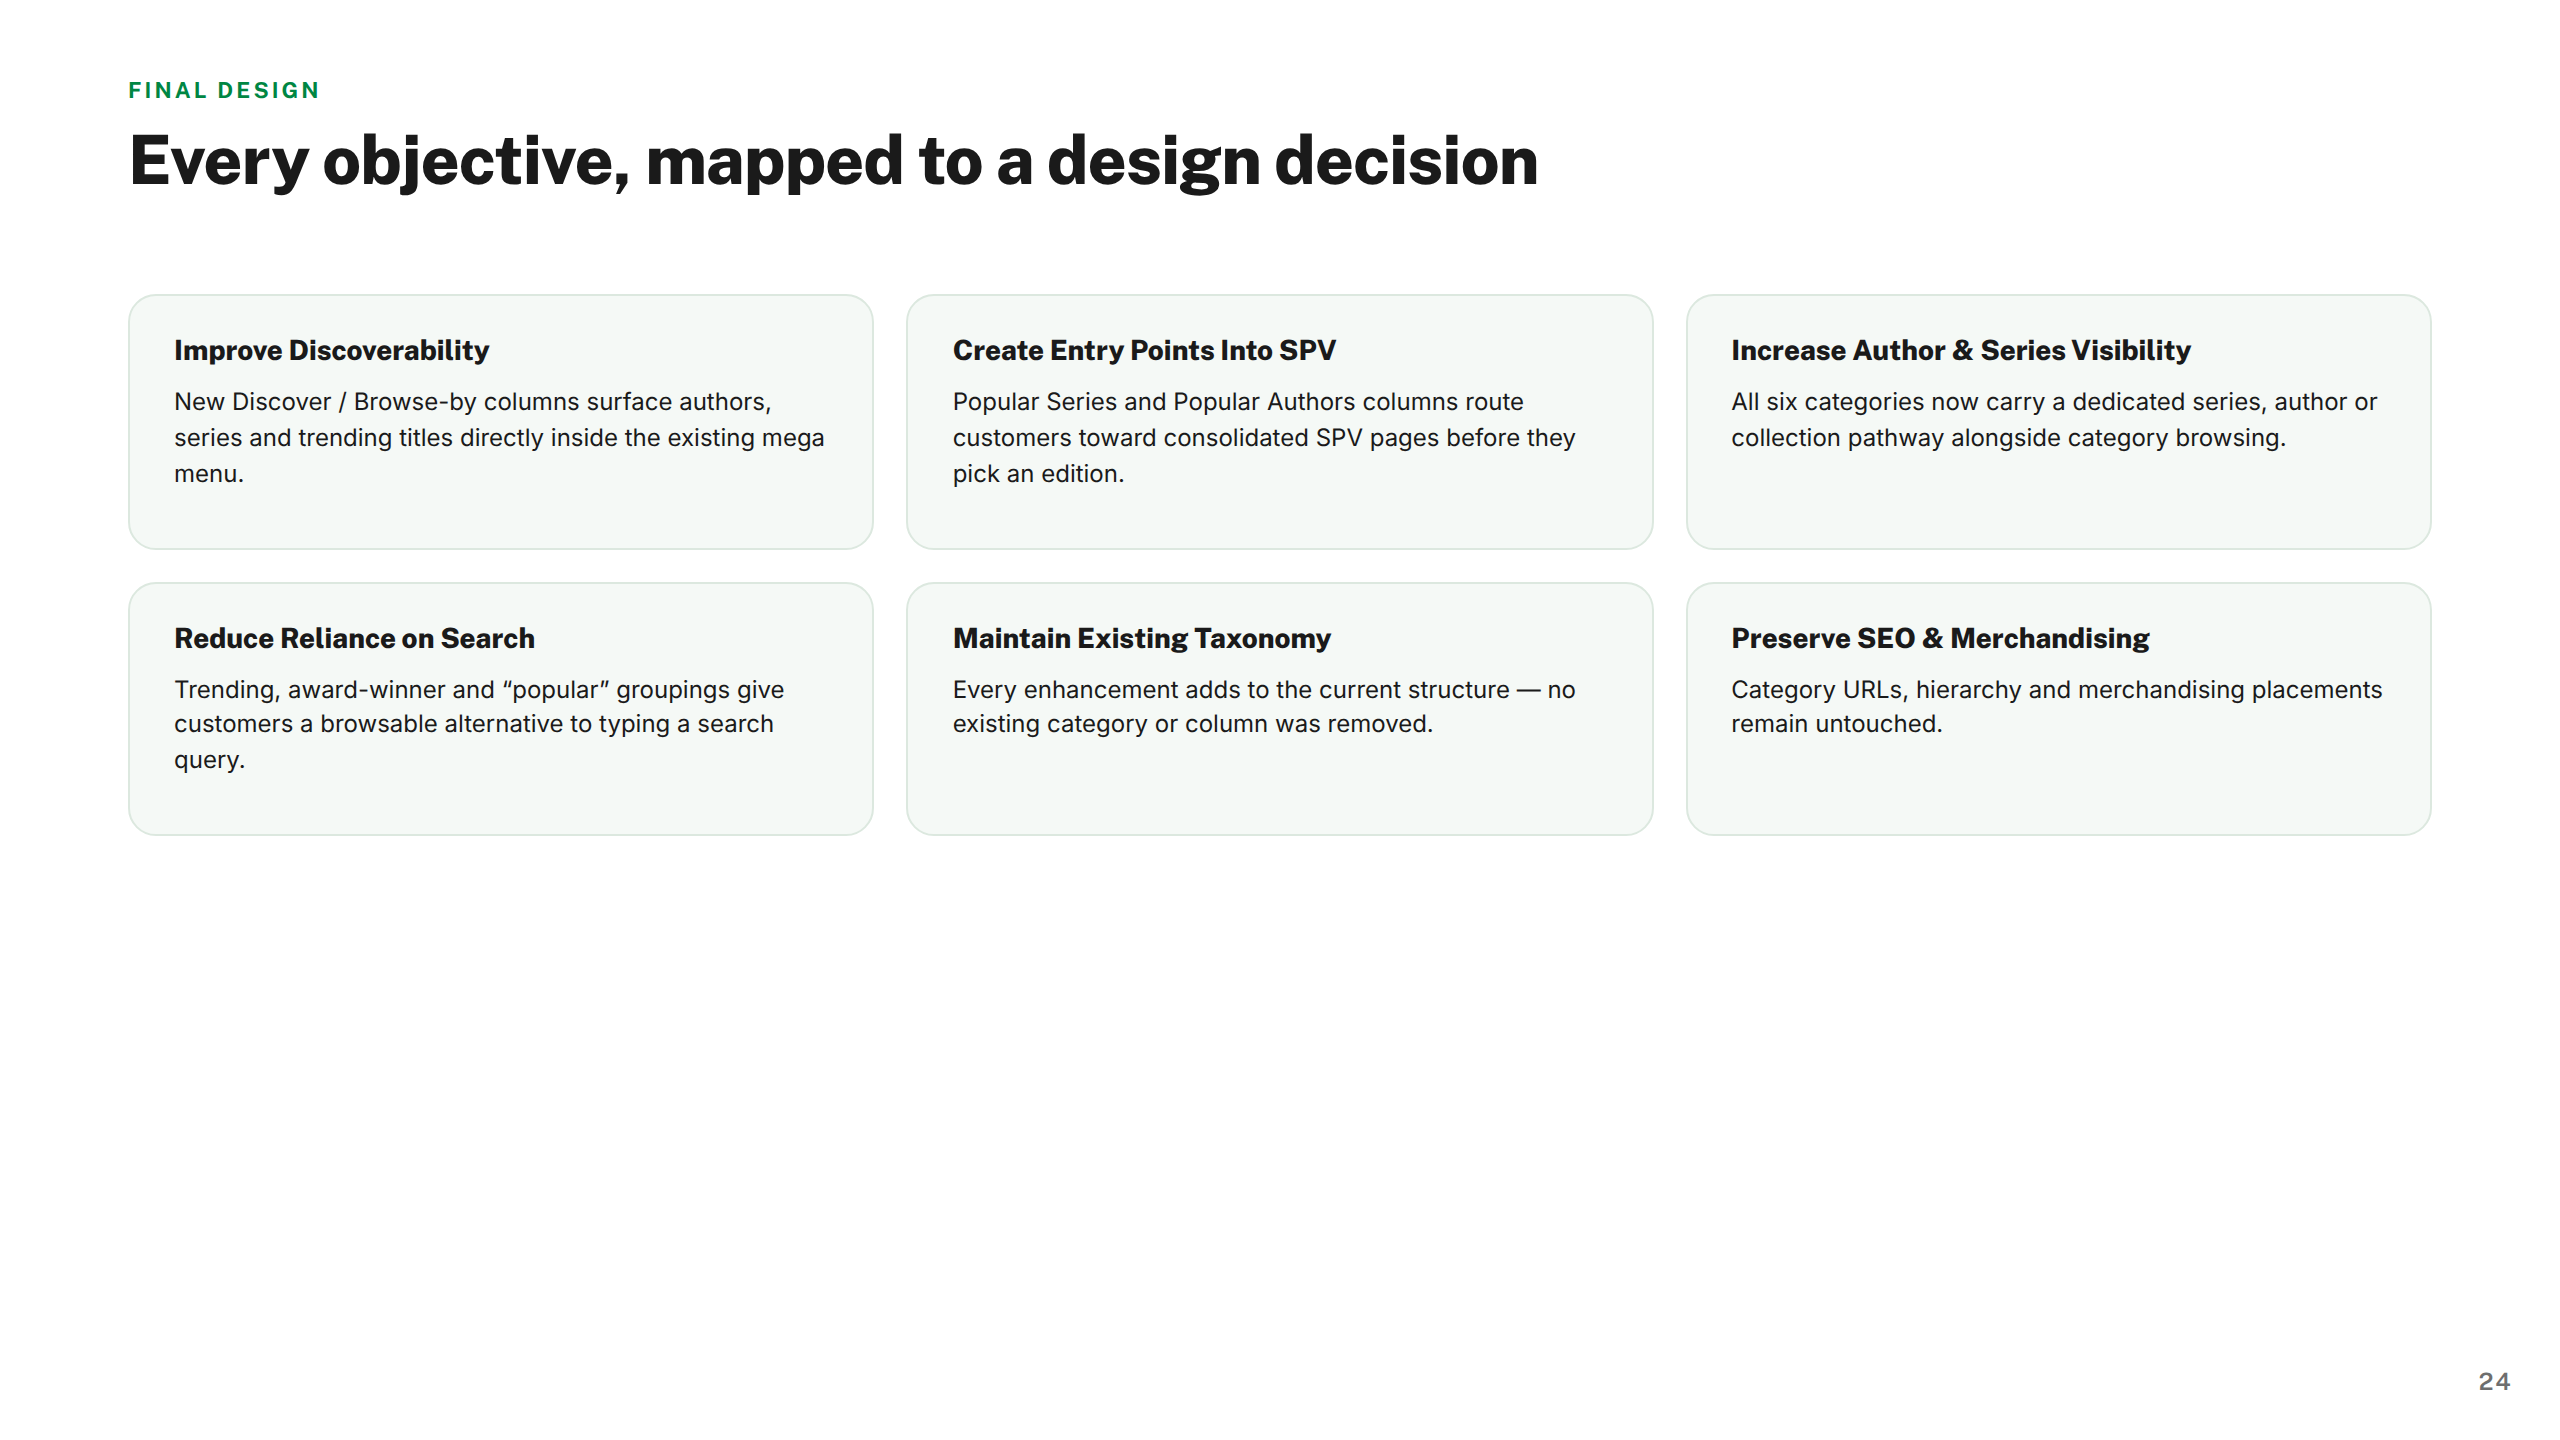Click the slide page number 24
2560x1440 pixels.
2494,1381
